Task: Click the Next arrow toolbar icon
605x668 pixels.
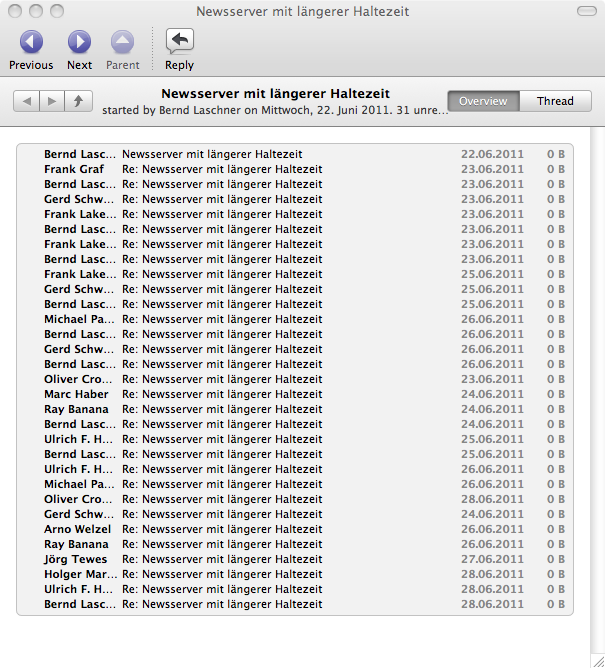Action: 79,42
